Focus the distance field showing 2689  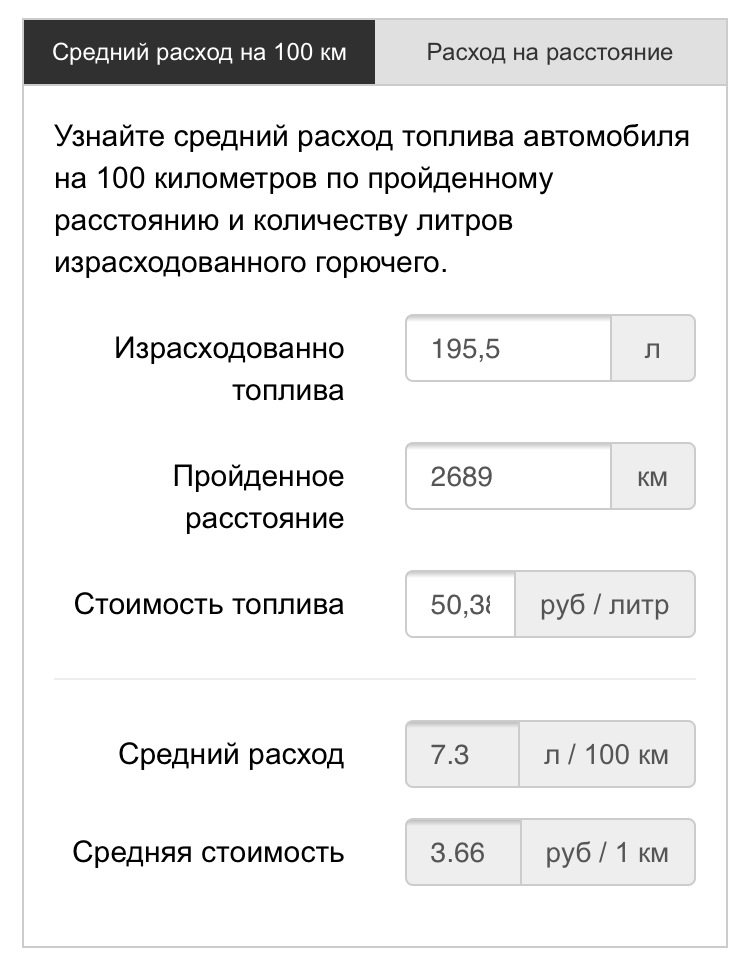[x=508, y=476]
